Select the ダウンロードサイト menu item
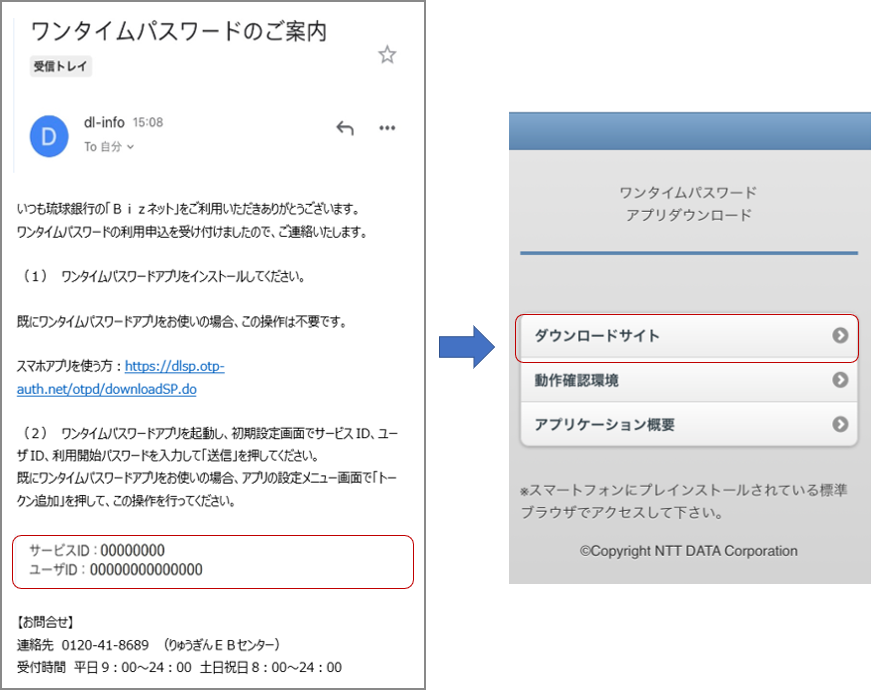888x690 pixels. (597, 336)
